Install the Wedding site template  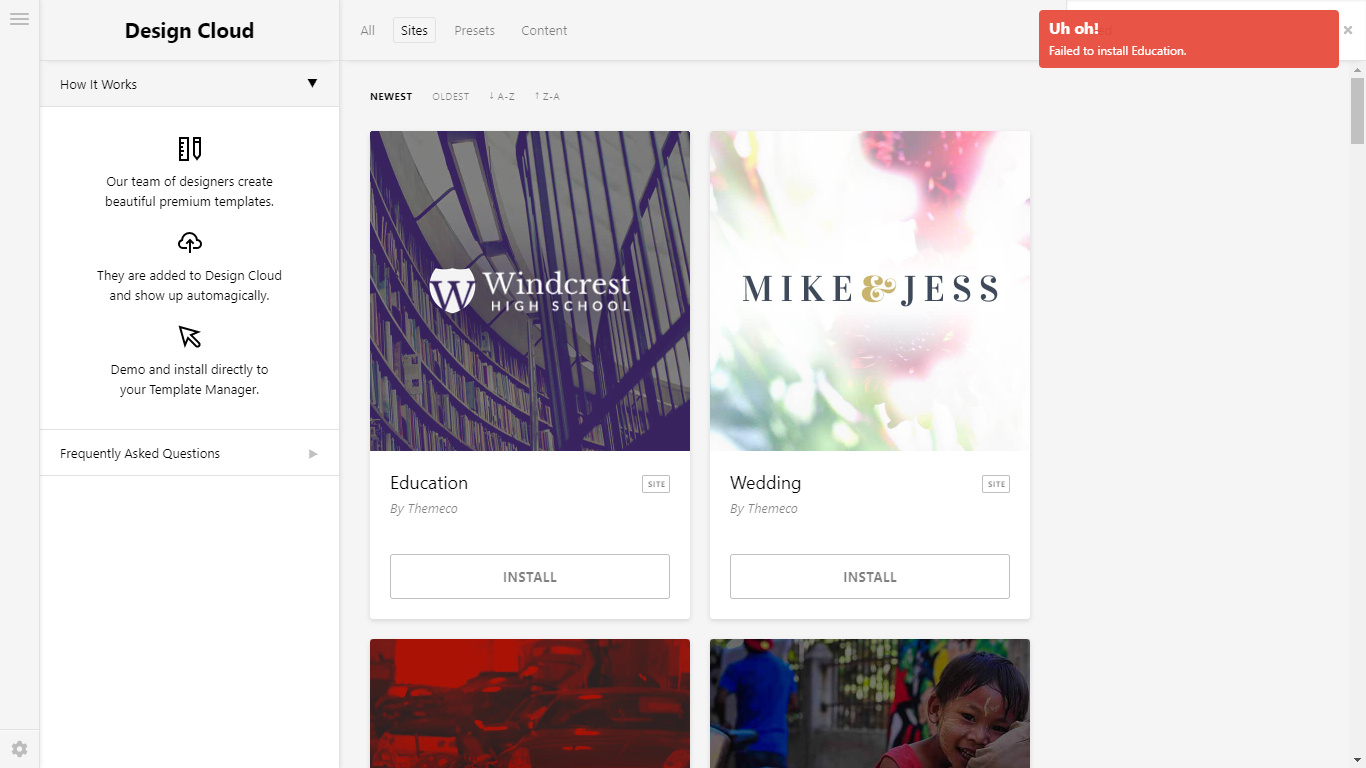[870, 577]
